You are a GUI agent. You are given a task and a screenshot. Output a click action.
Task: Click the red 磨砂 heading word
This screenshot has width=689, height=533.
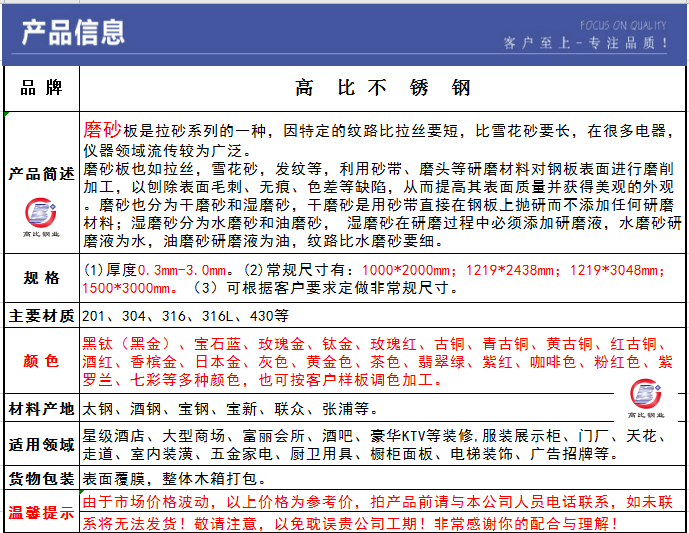[102, 130]
